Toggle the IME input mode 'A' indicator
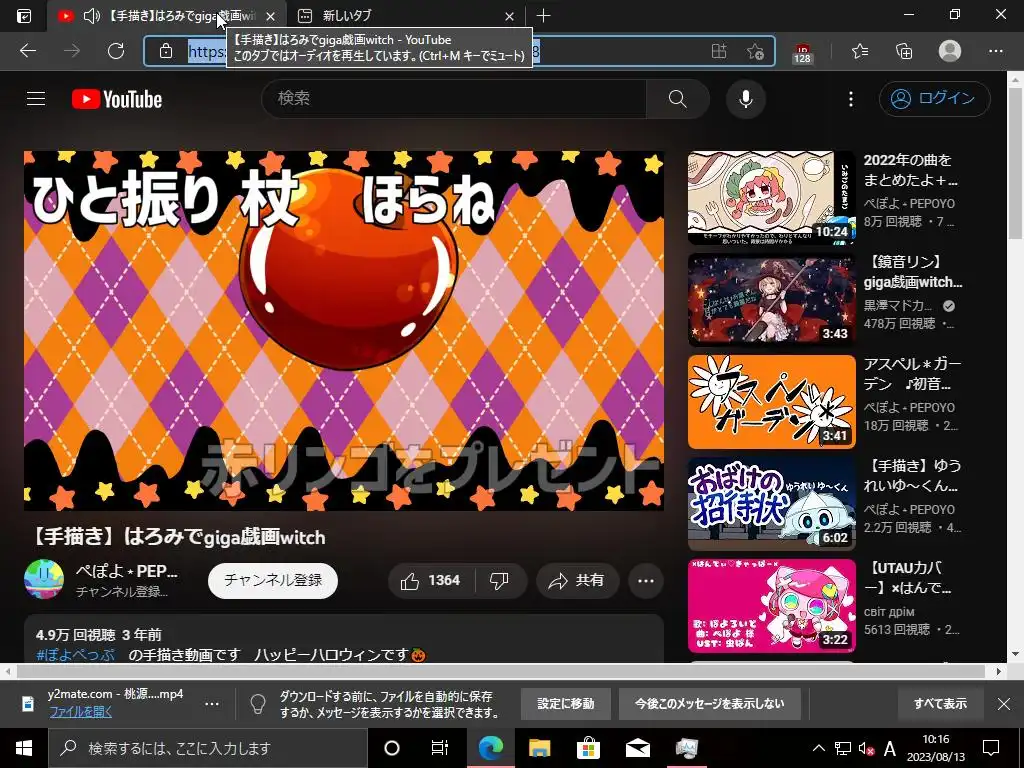Viewport: 1024px width, 768px height. tap(889, 748)
